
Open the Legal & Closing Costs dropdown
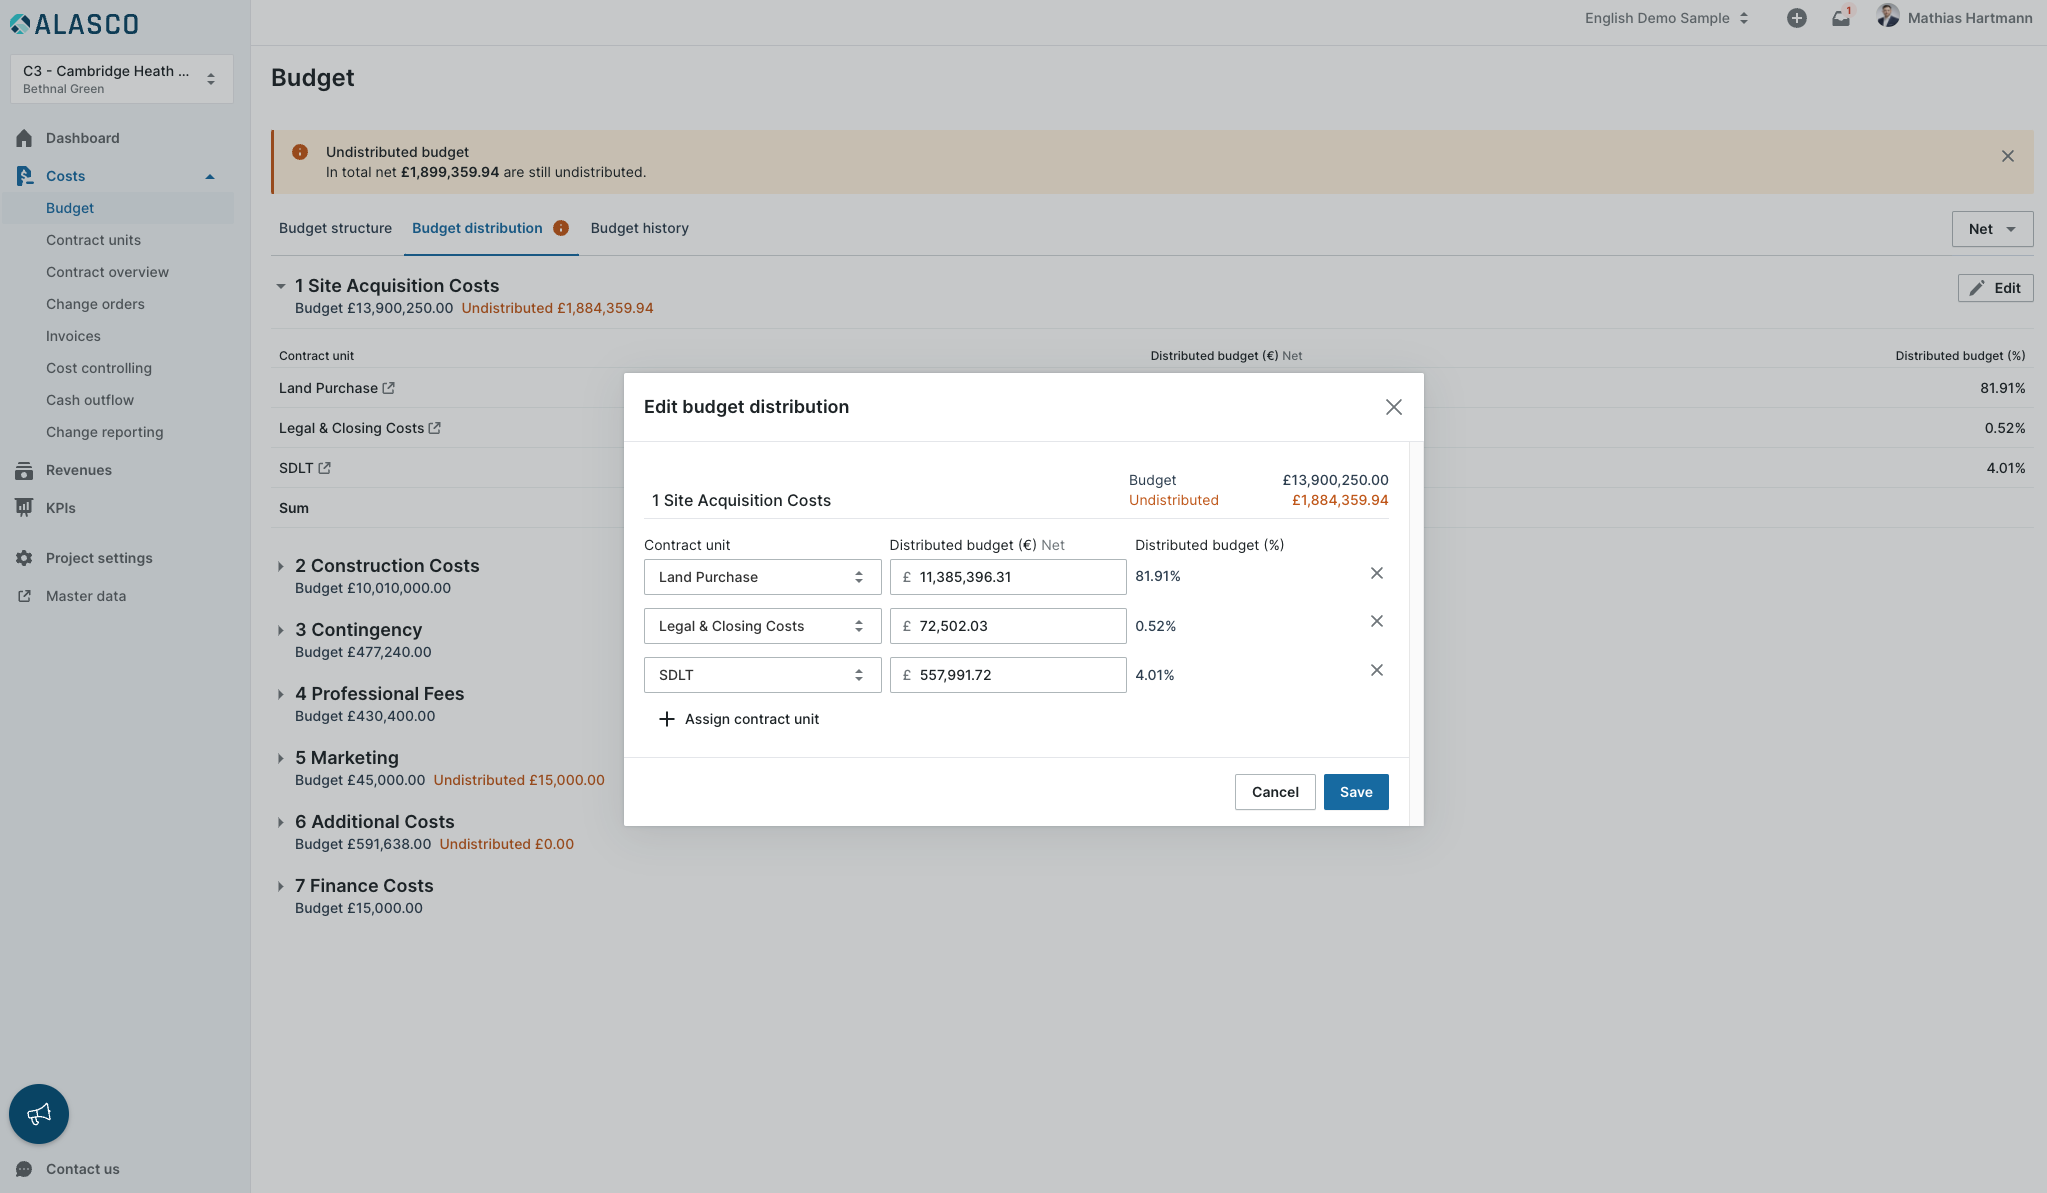[762, 626]
